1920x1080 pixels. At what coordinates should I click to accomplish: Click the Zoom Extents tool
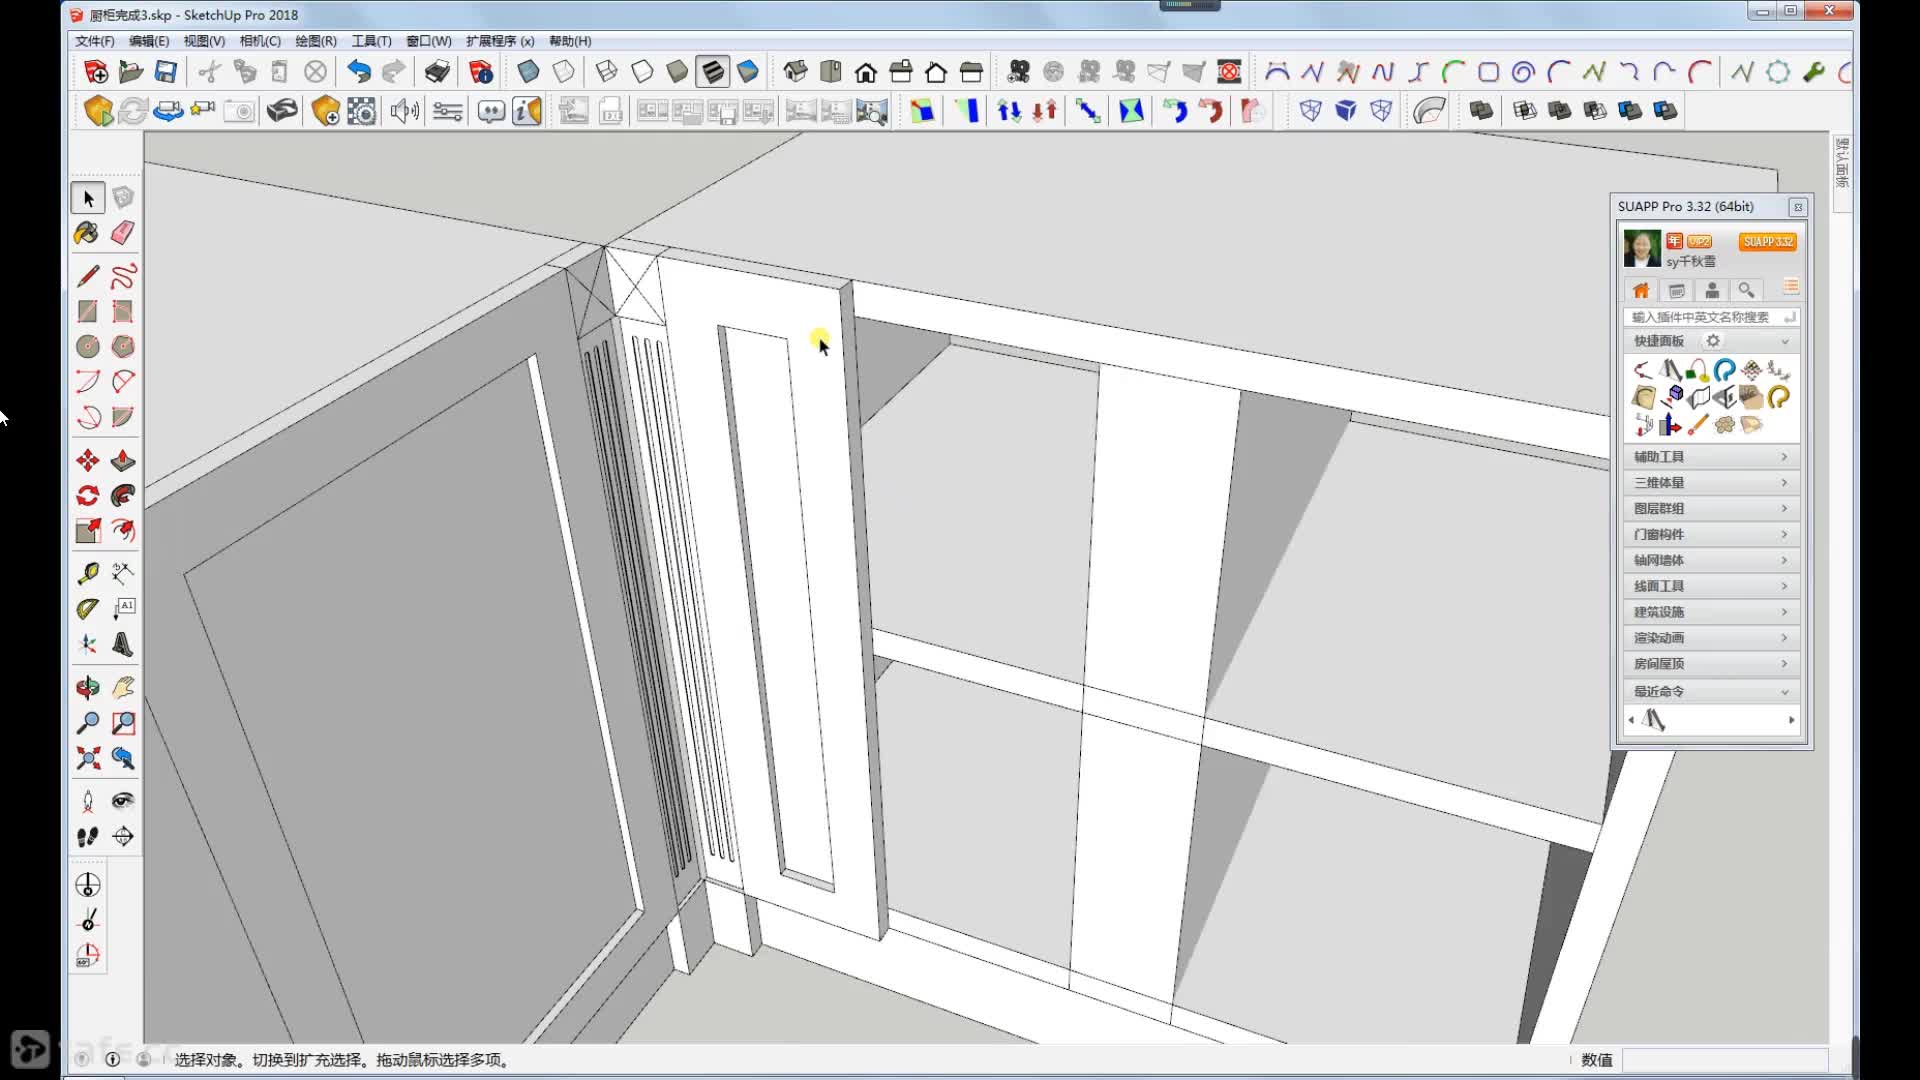click(x=88, y=757)
